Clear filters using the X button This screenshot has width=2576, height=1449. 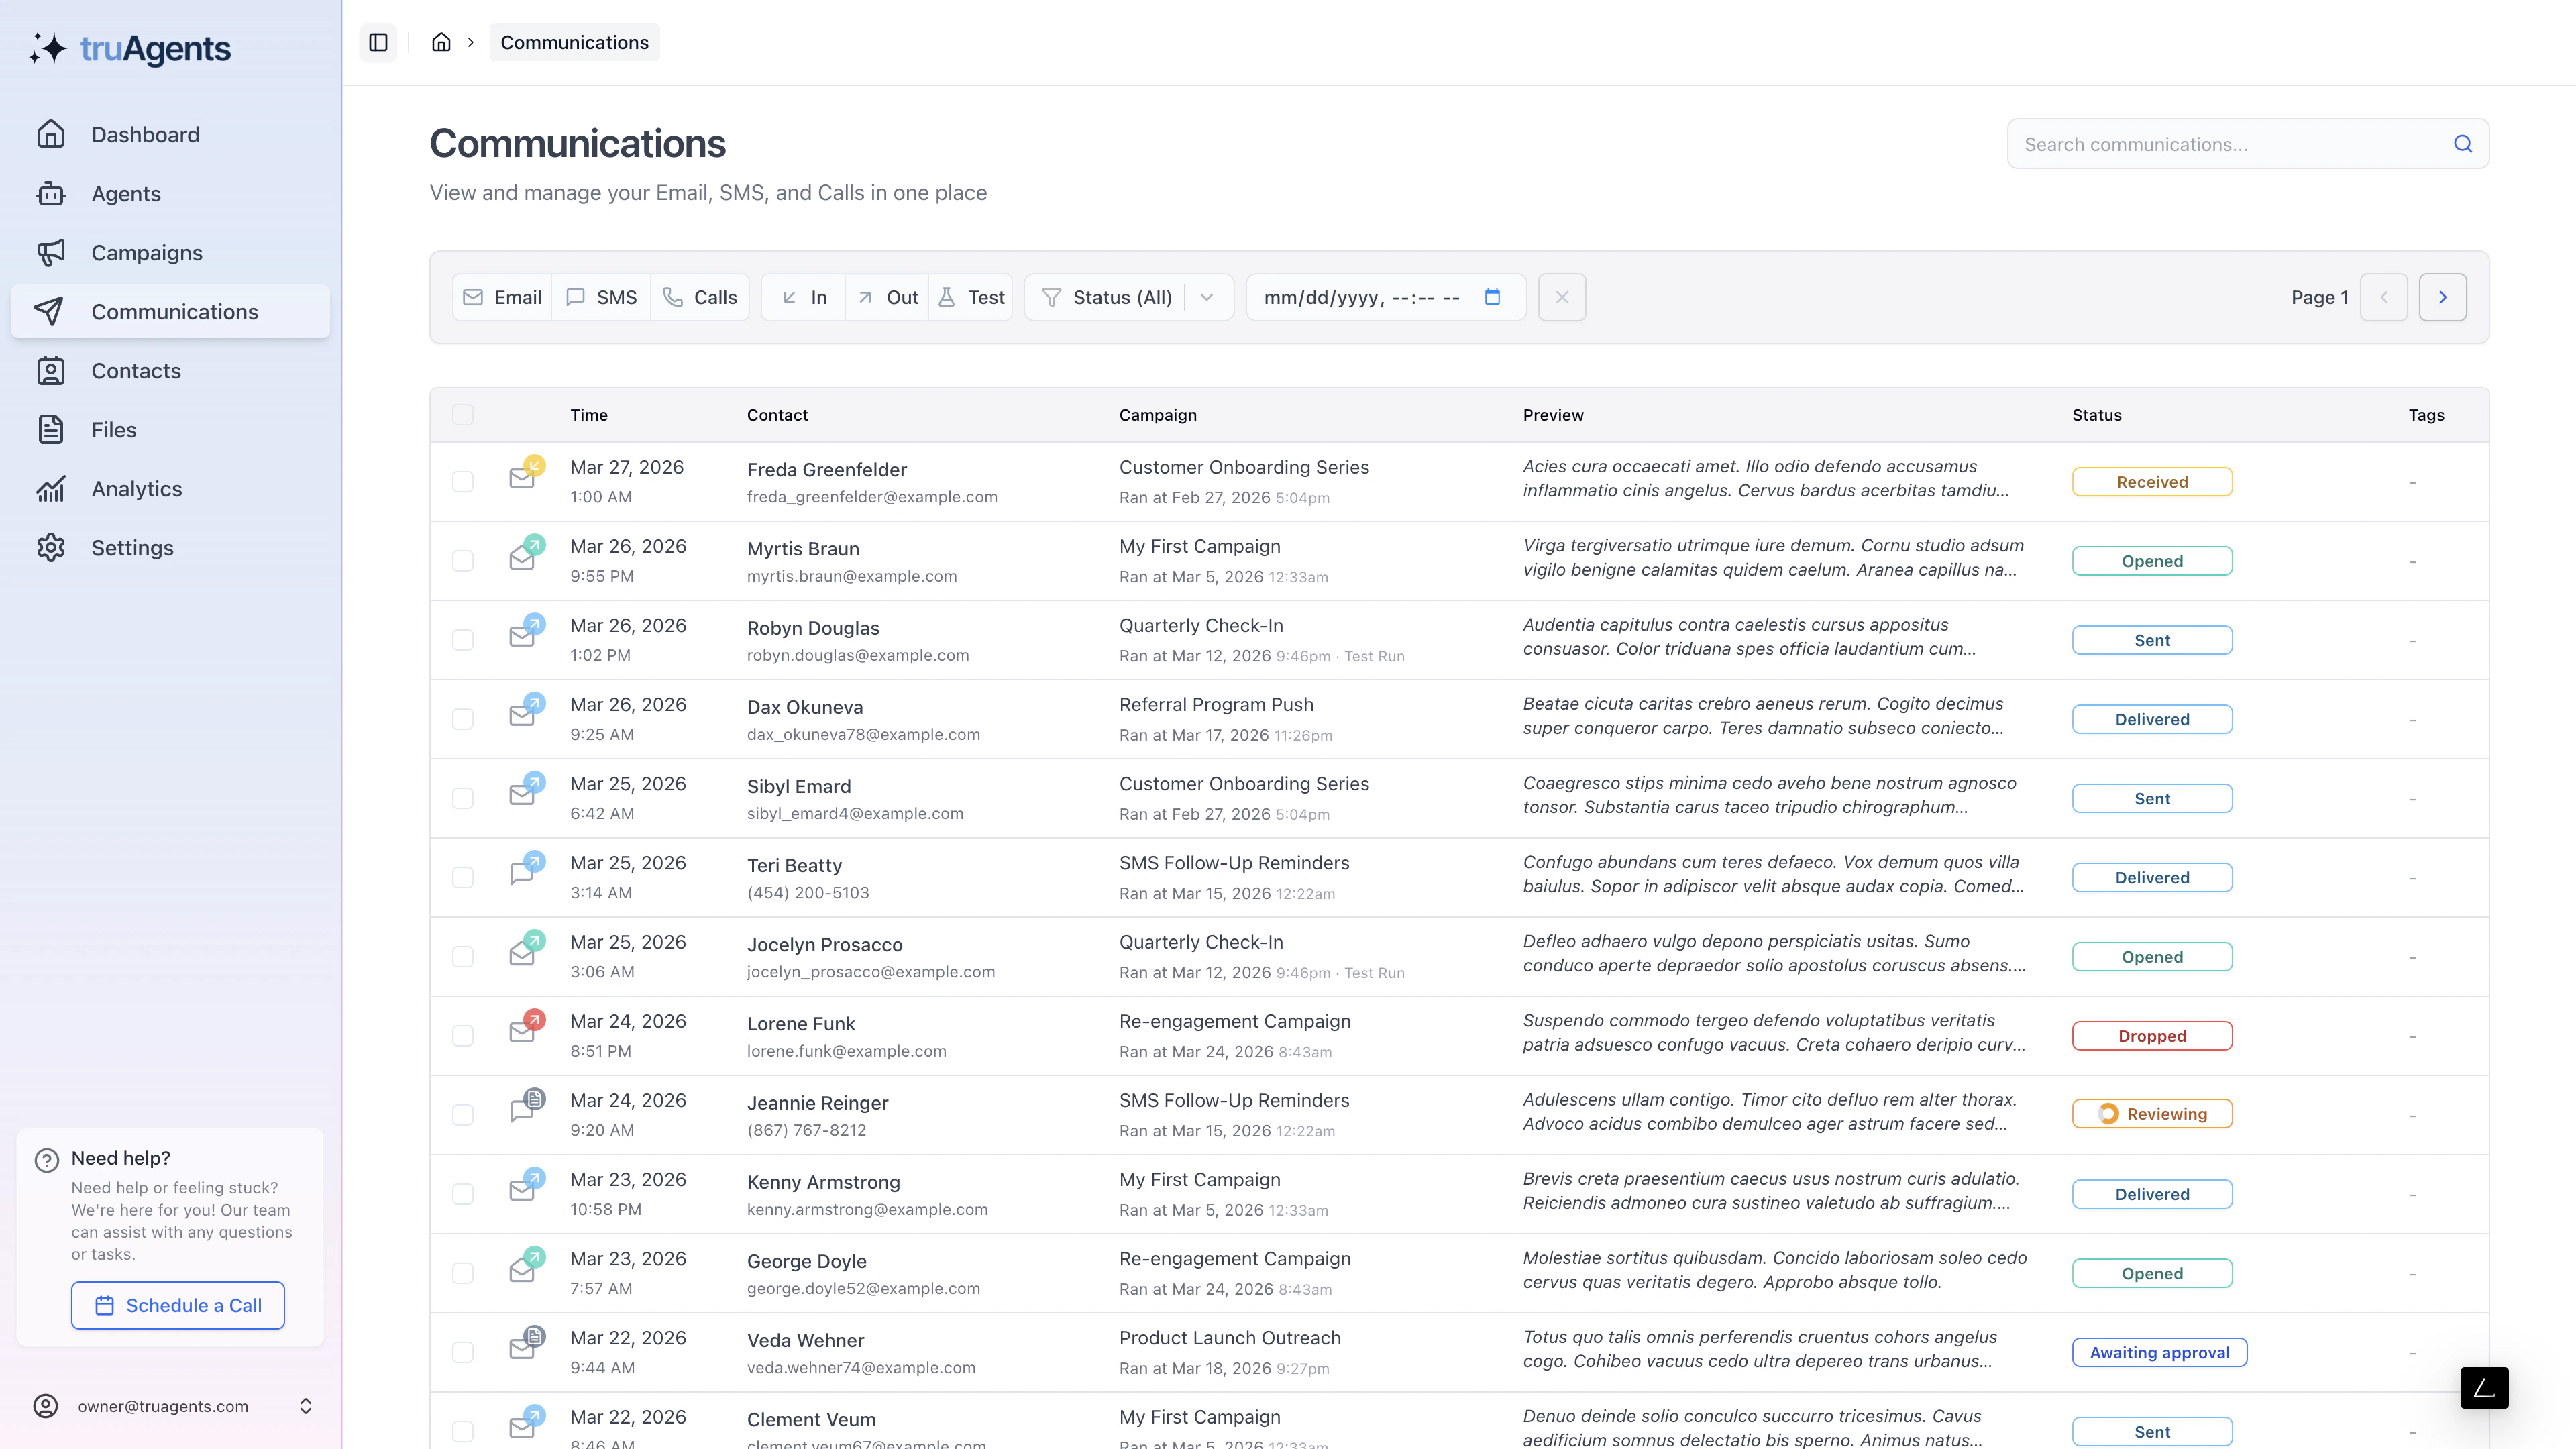(1562, 297)
